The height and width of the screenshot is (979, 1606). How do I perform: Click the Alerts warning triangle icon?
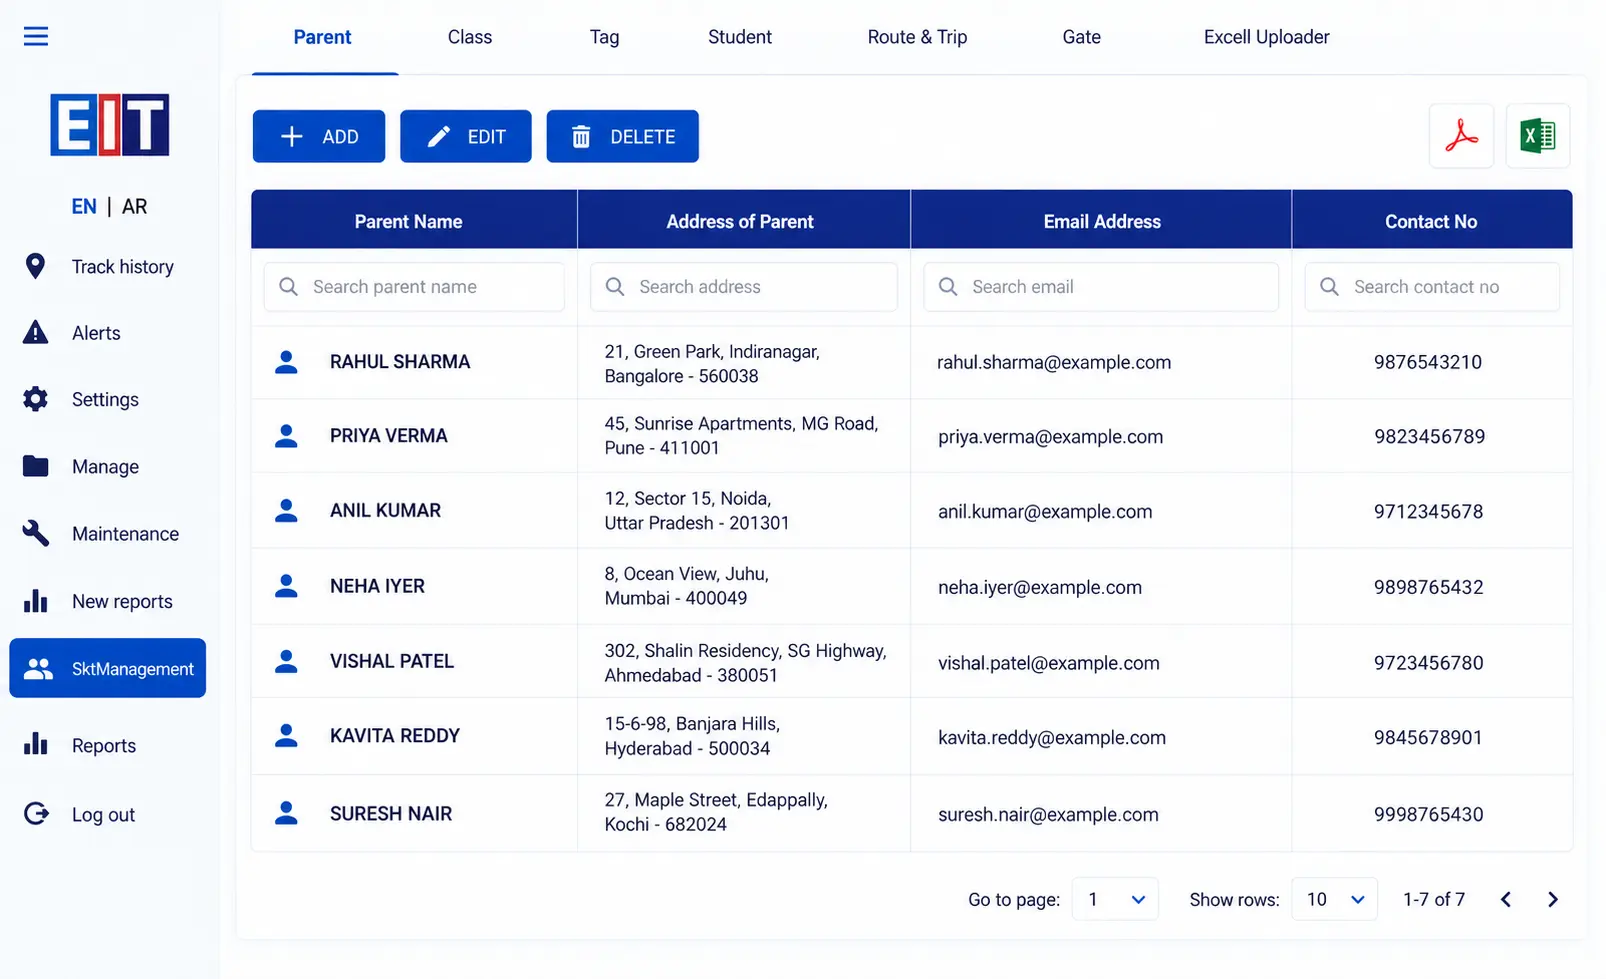pyautogui.click(x=35, y=333)
